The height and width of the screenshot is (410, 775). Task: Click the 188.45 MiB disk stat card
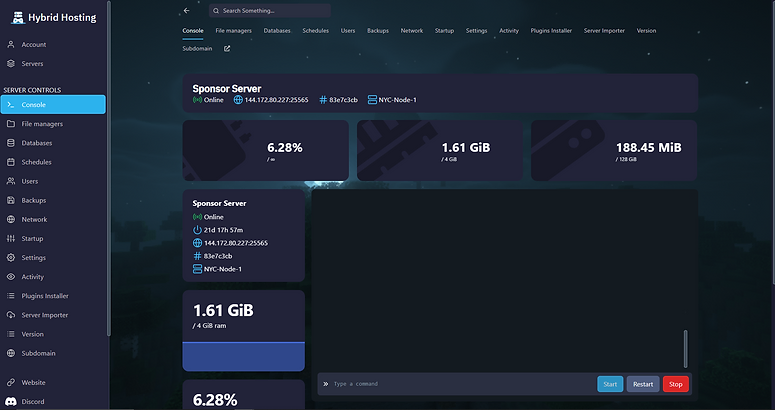pyautogui.click(x=614, y=151)
